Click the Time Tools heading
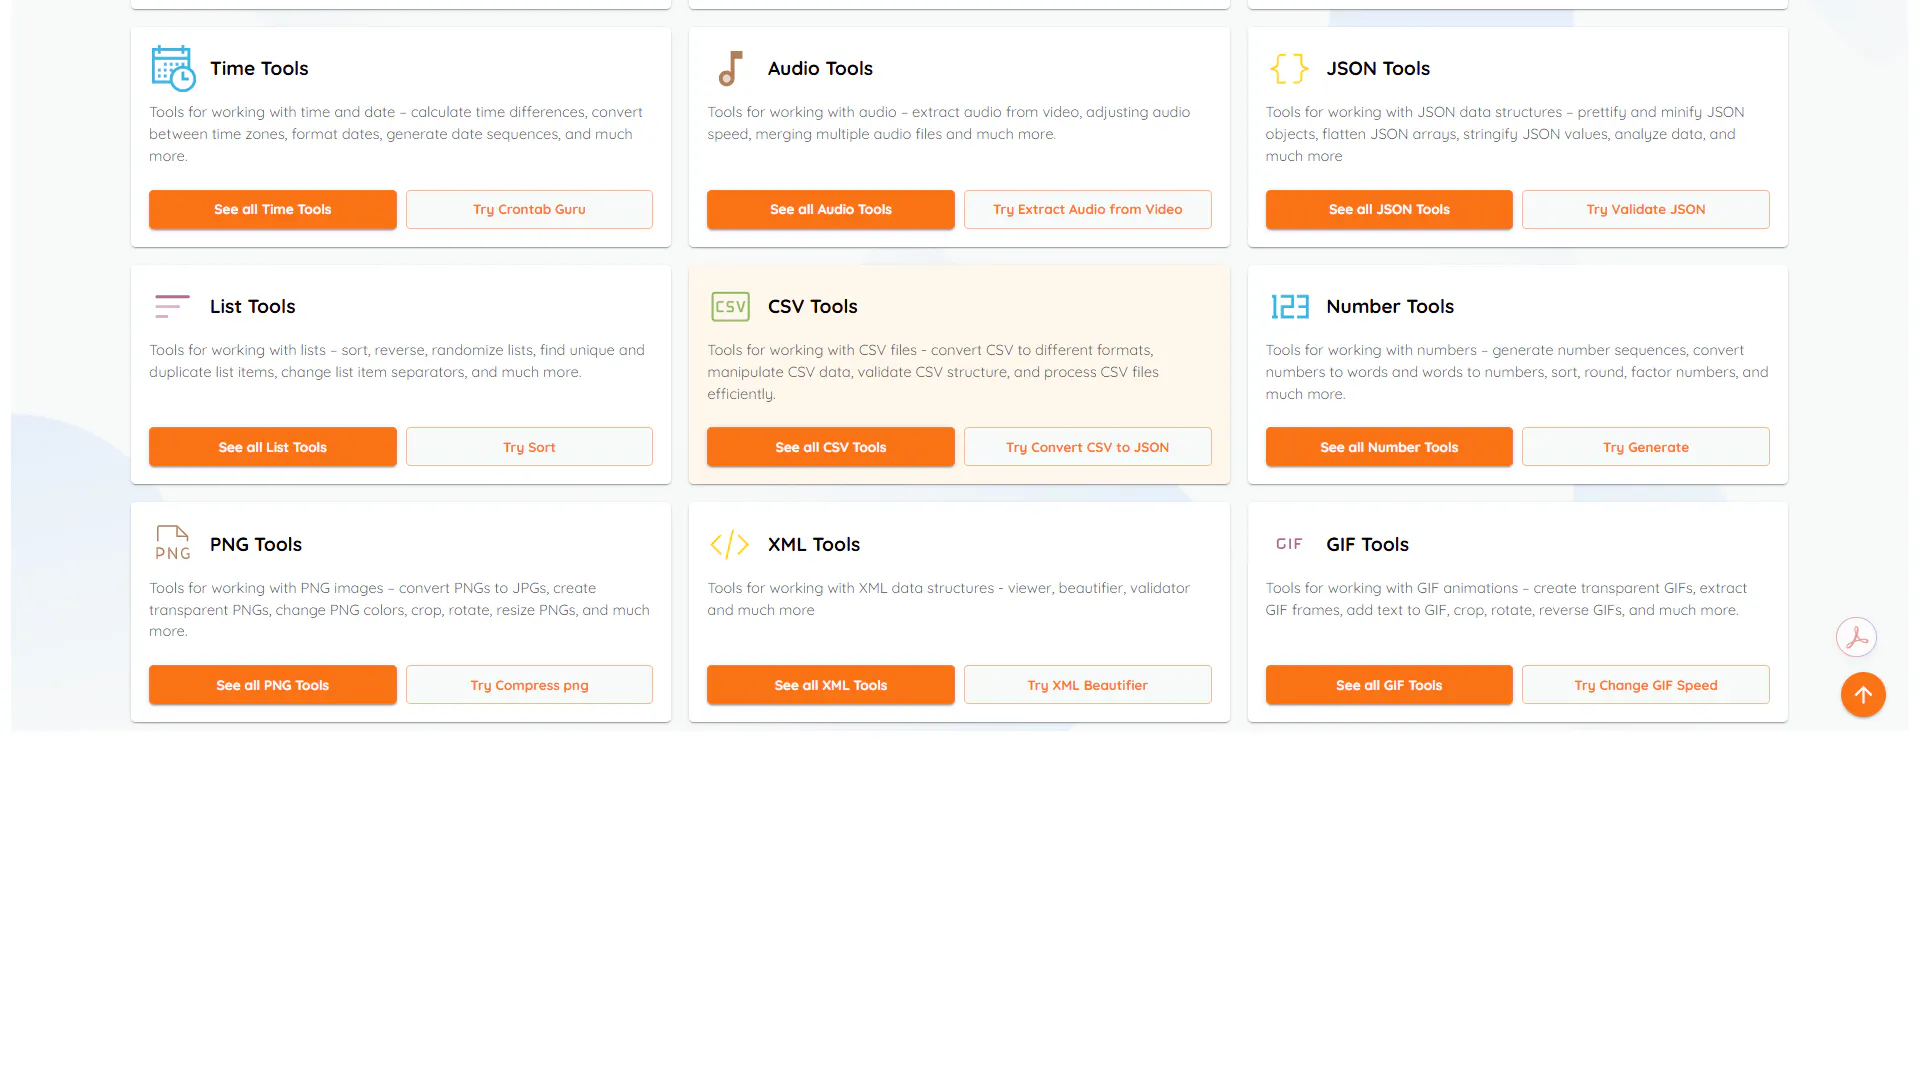This screenshot has width=1920, height=1080. click(259, 68)
